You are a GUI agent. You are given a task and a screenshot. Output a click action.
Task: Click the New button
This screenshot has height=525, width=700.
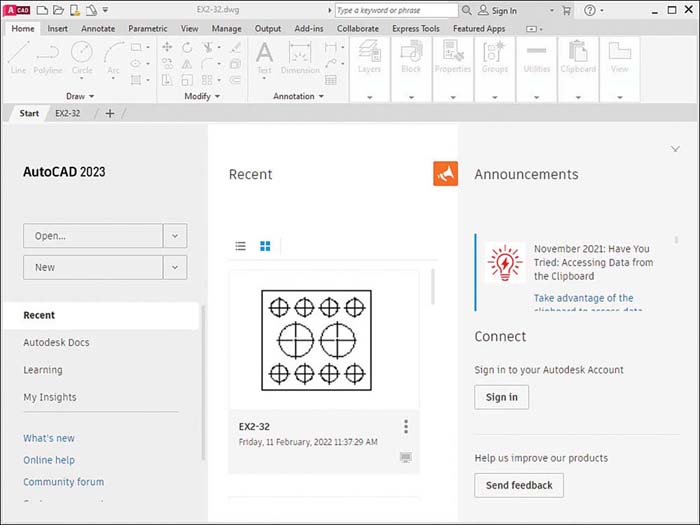click(93, 267)
